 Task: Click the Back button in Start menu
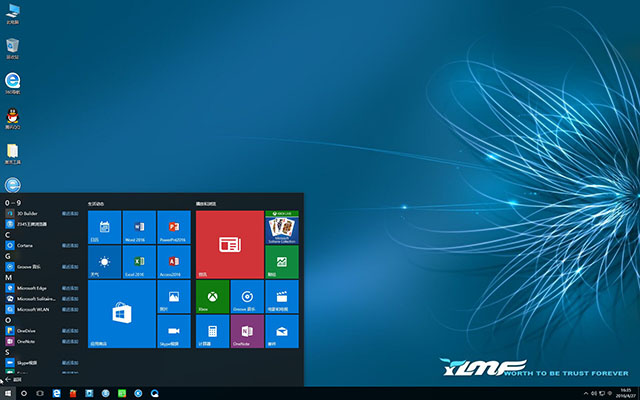12,380
